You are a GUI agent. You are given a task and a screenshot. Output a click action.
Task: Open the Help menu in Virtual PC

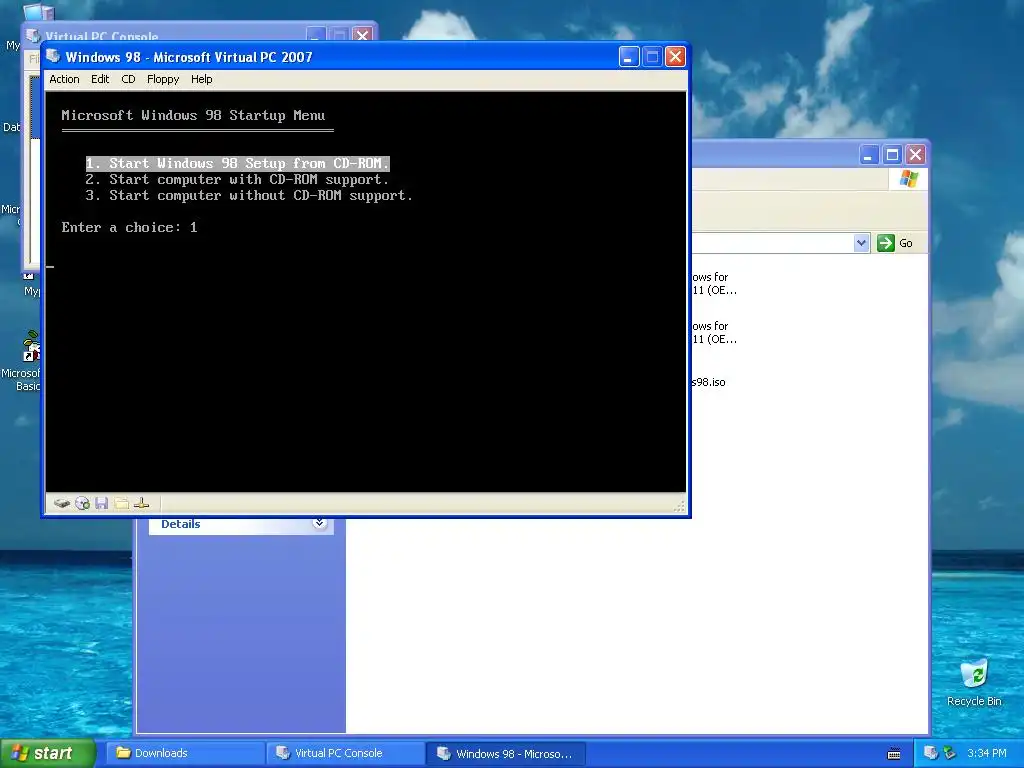201,79
